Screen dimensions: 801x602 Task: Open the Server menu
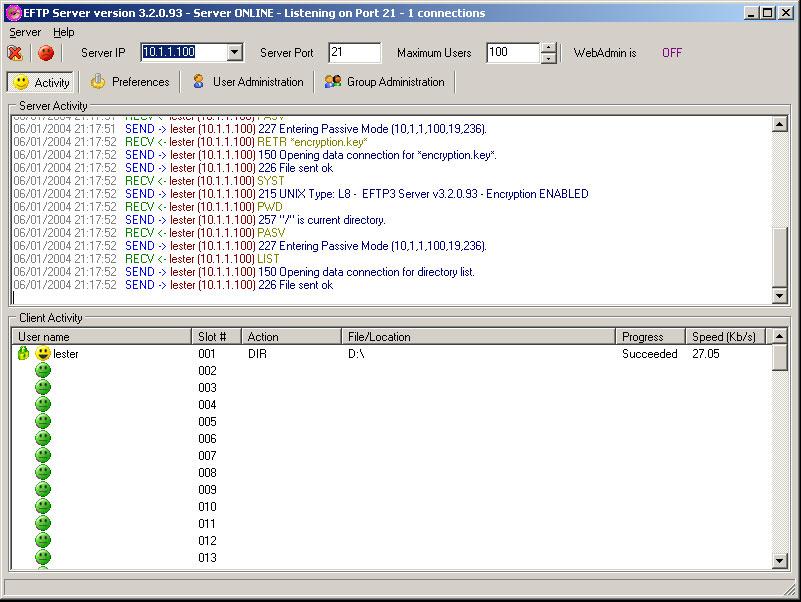25,32
